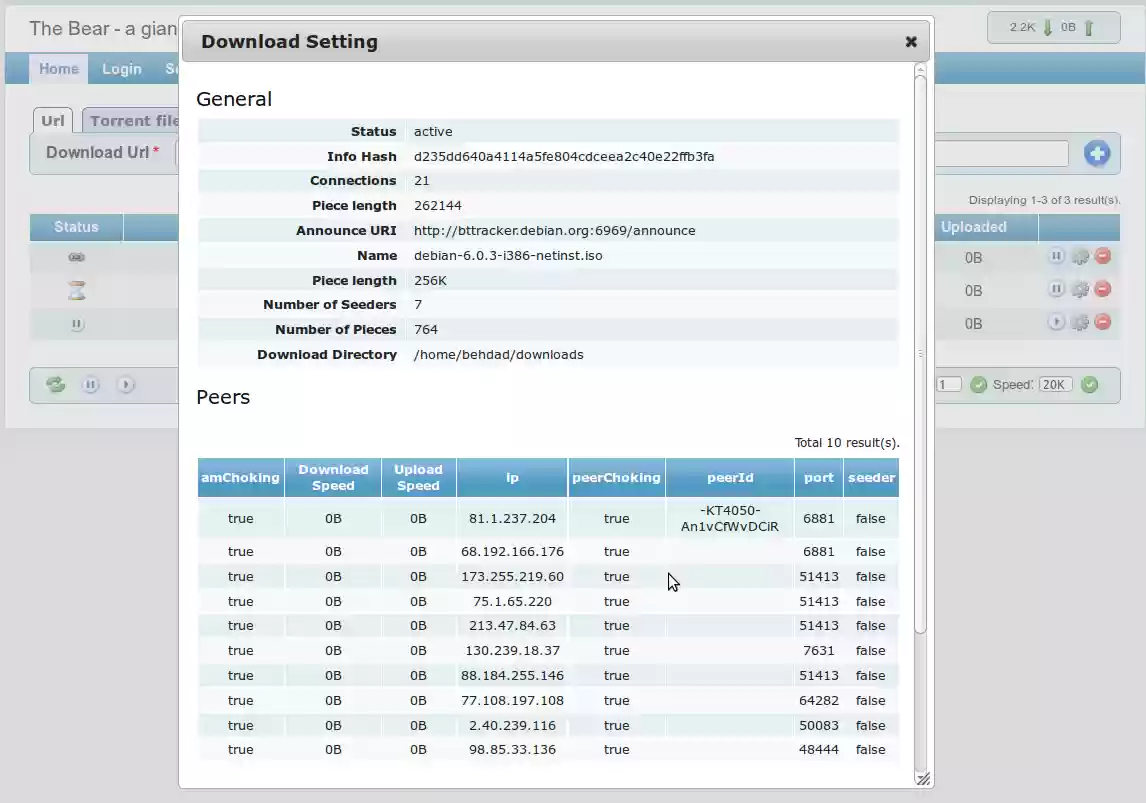Image resolution: width=1146 pixels, height=803 pixels.
Task: Click the Speed limit input showing 20K
Action: (1055, 384)
